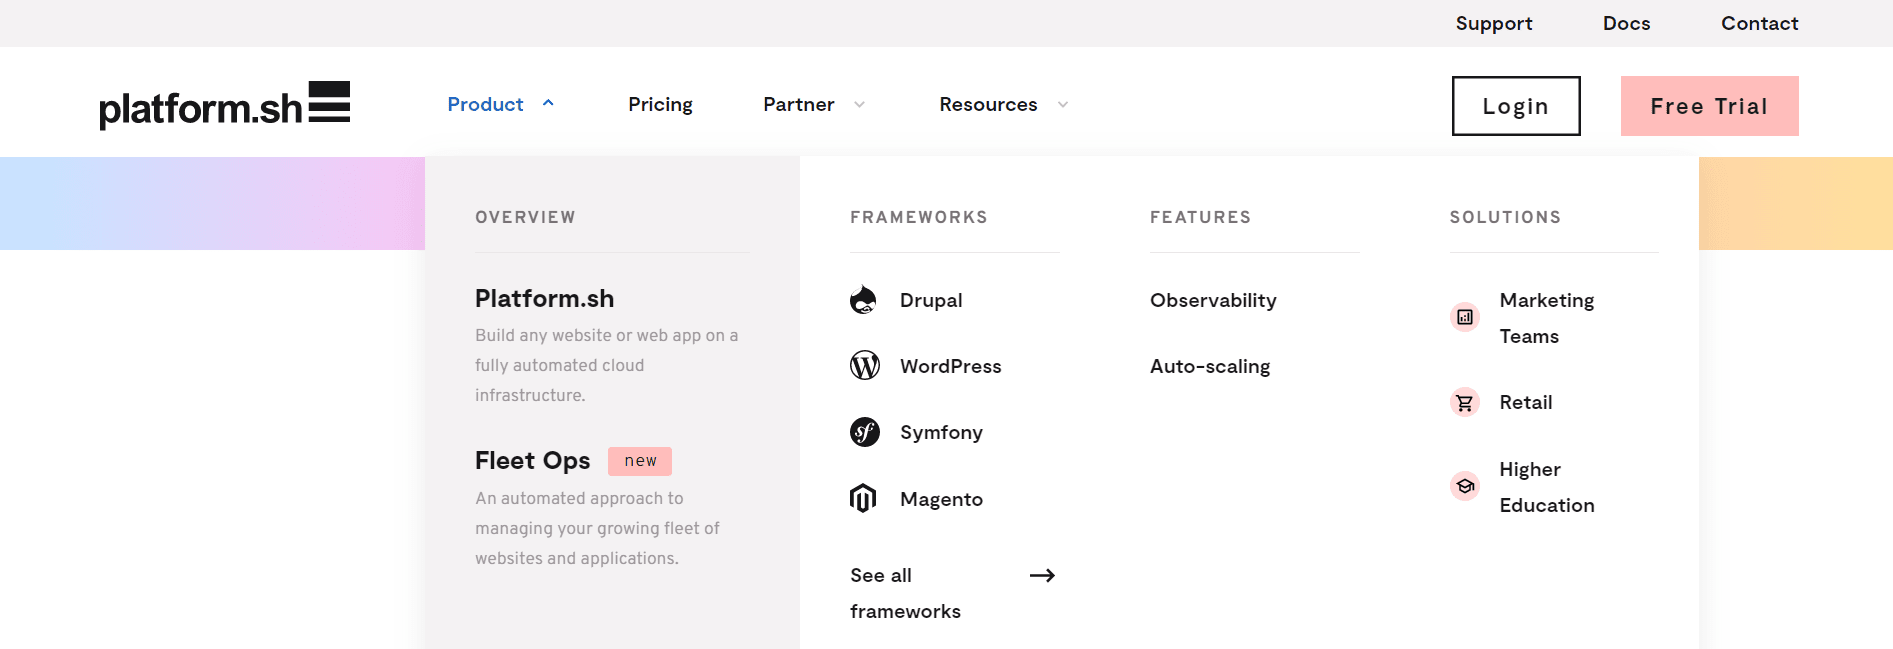Click the WordPress logo icon
1893x649 pixels.
[864, 366]
